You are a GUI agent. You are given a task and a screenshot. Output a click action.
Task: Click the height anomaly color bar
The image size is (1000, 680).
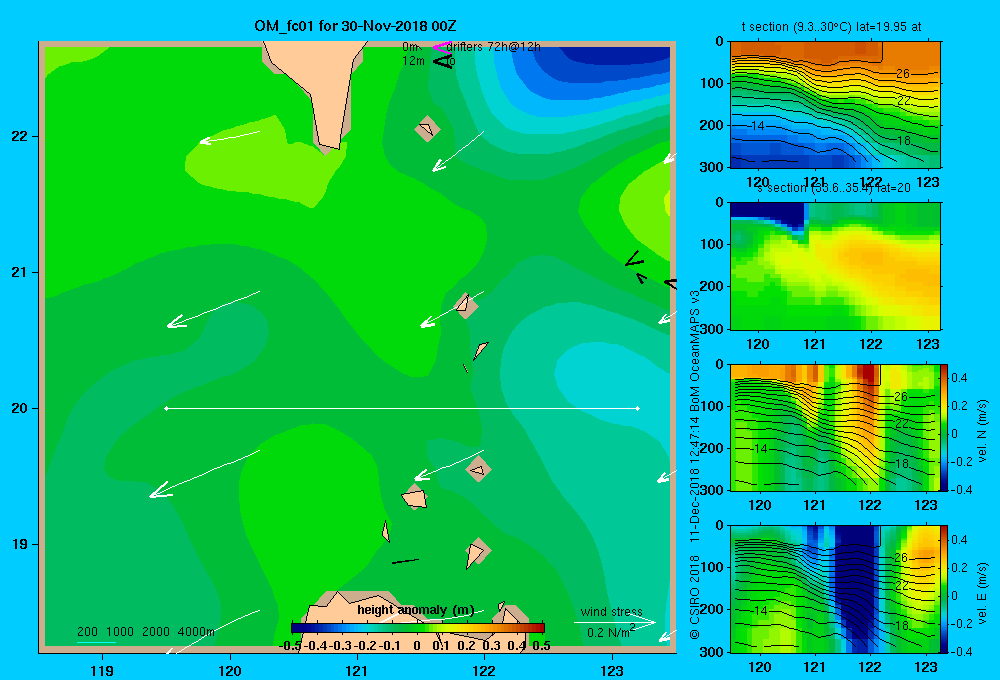pos(418,628)
